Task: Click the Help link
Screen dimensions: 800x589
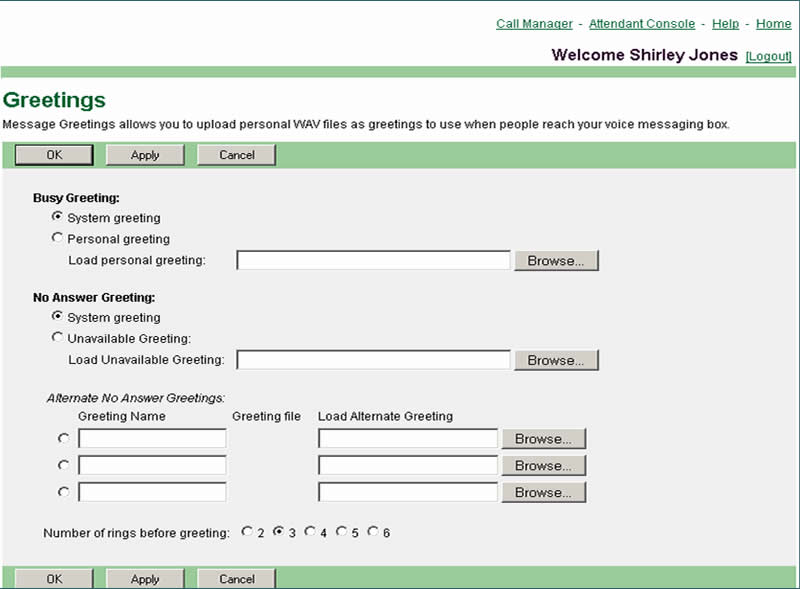Action: click(x=725, y=24)
